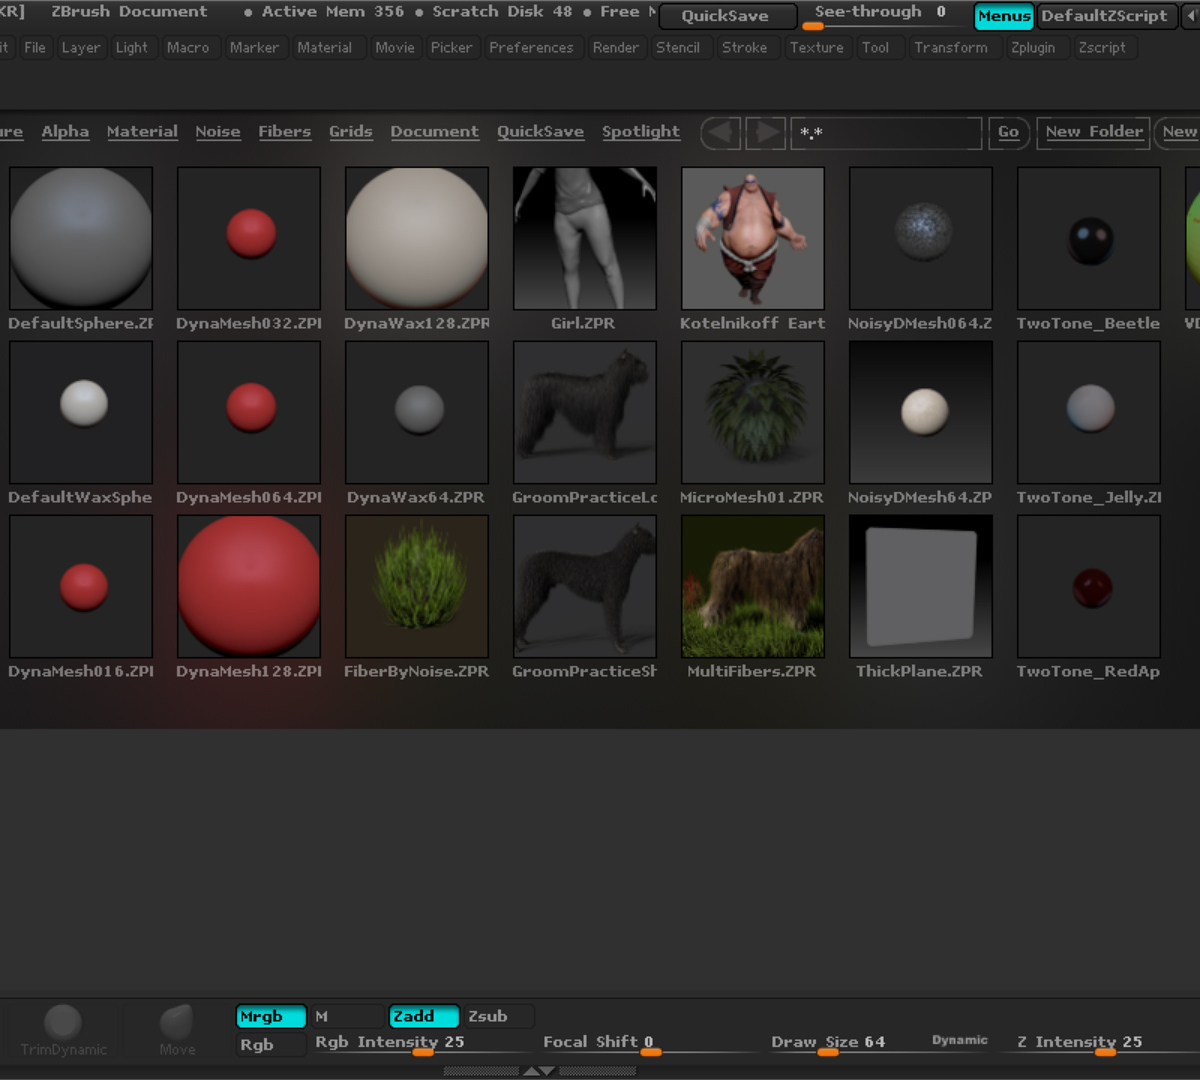The height and width of the screenshot is (1080, 1200).
Task: Open the DynaMesh016 project thumbnail
Action: click(x=81, y=586)
